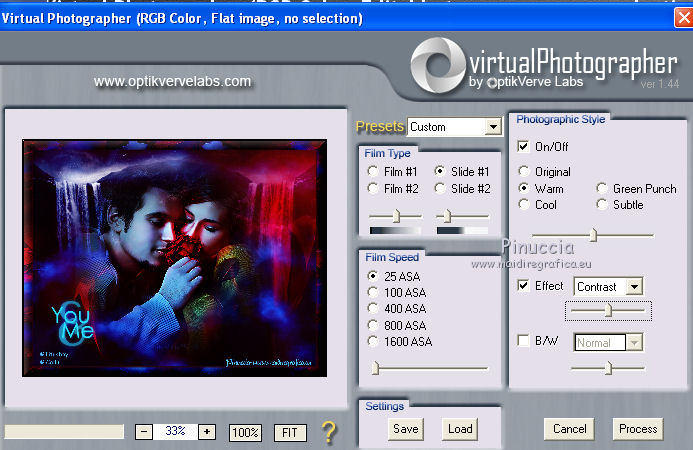This screenshot has width=693, height=450.
Task: Choose 25 ASA film speed
Action: click(x=373, y=276)
